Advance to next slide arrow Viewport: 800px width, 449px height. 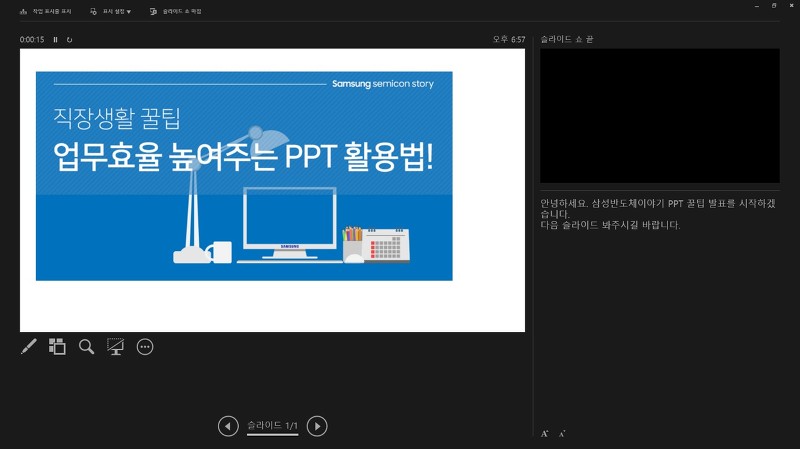click(x=317, y=426)
